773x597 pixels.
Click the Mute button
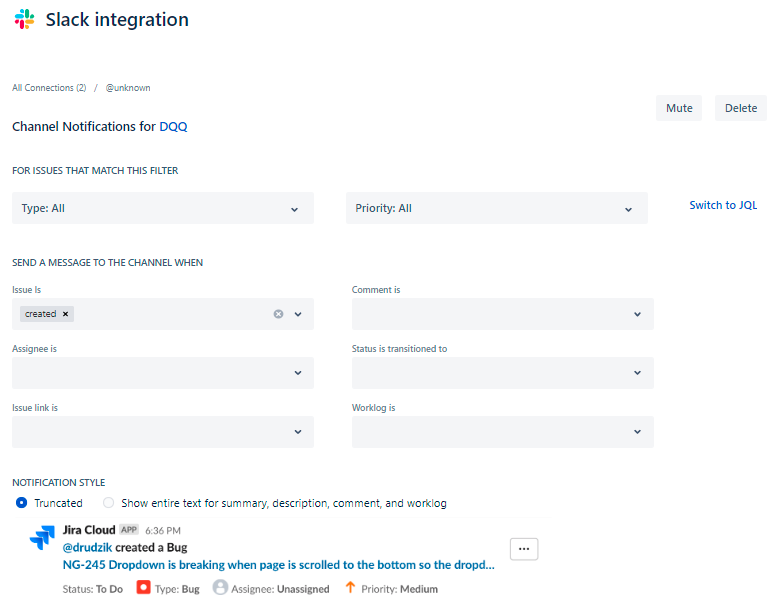(x=679, y=108)
